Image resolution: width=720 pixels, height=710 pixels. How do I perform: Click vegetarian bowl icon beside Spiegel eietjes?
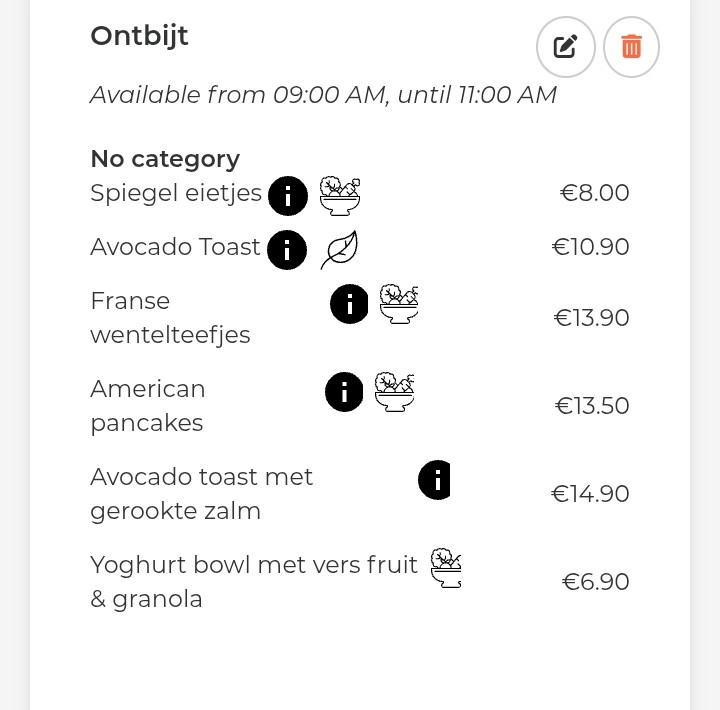tap(340, 196)
